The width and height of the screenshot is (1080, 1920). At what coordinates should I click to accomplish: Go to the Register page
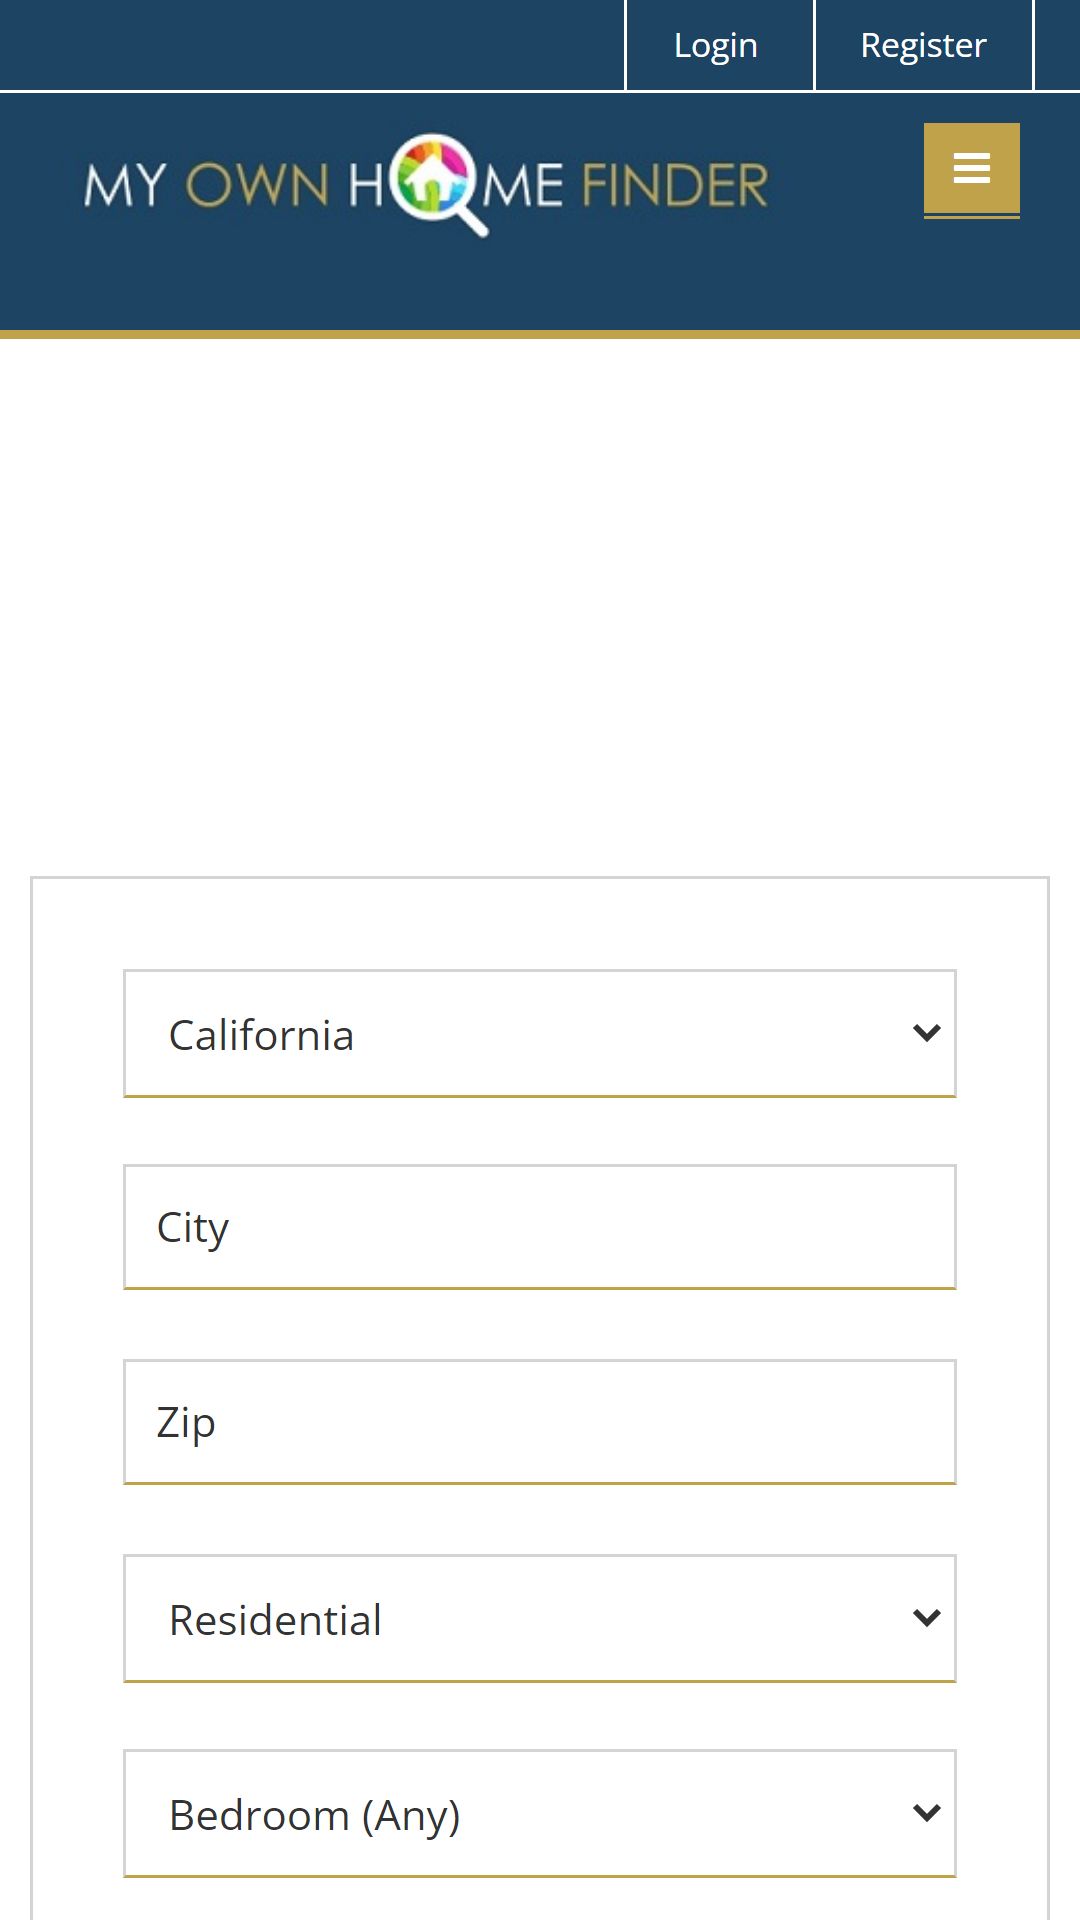point(924,45)
